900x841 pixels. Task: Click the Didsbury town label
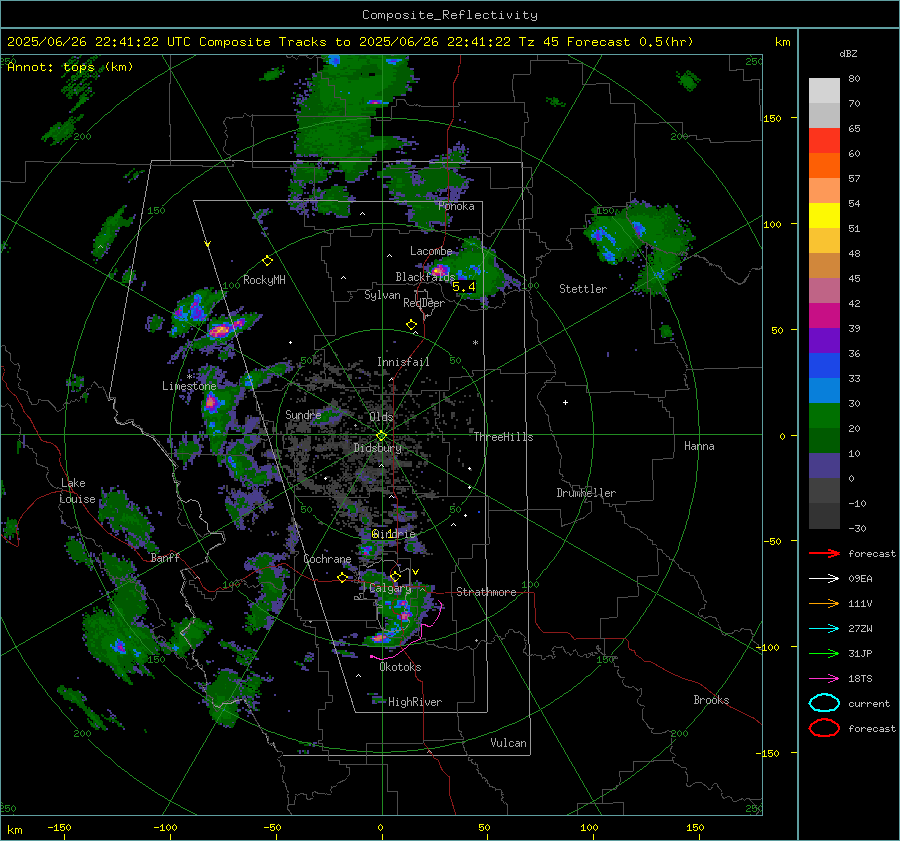click(377, 448)
